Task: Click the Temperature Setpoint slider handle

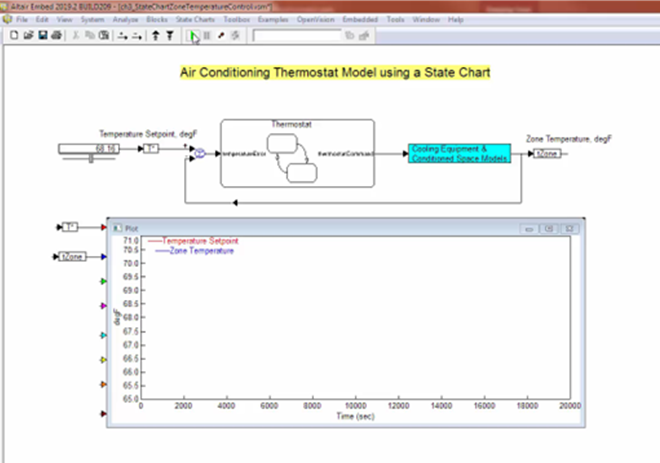Action: [x=90, y=159]
